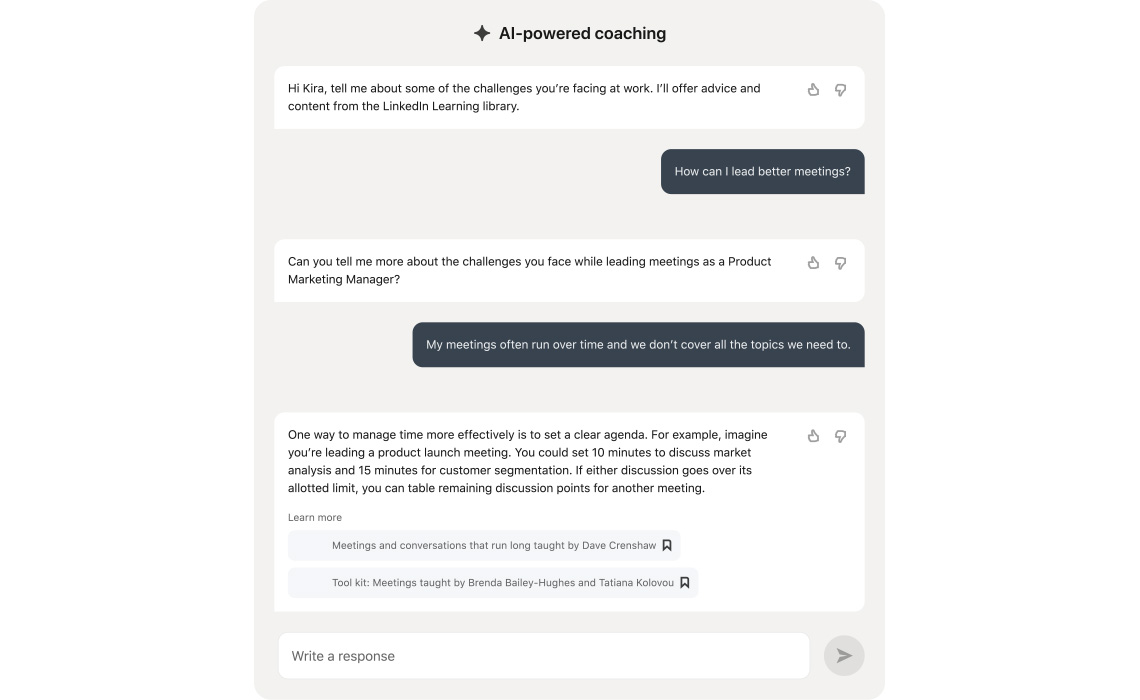Screen dimensions: 1140x700
Task: Like the Product Marketing Manager question
Action: [x=813, y=262]
